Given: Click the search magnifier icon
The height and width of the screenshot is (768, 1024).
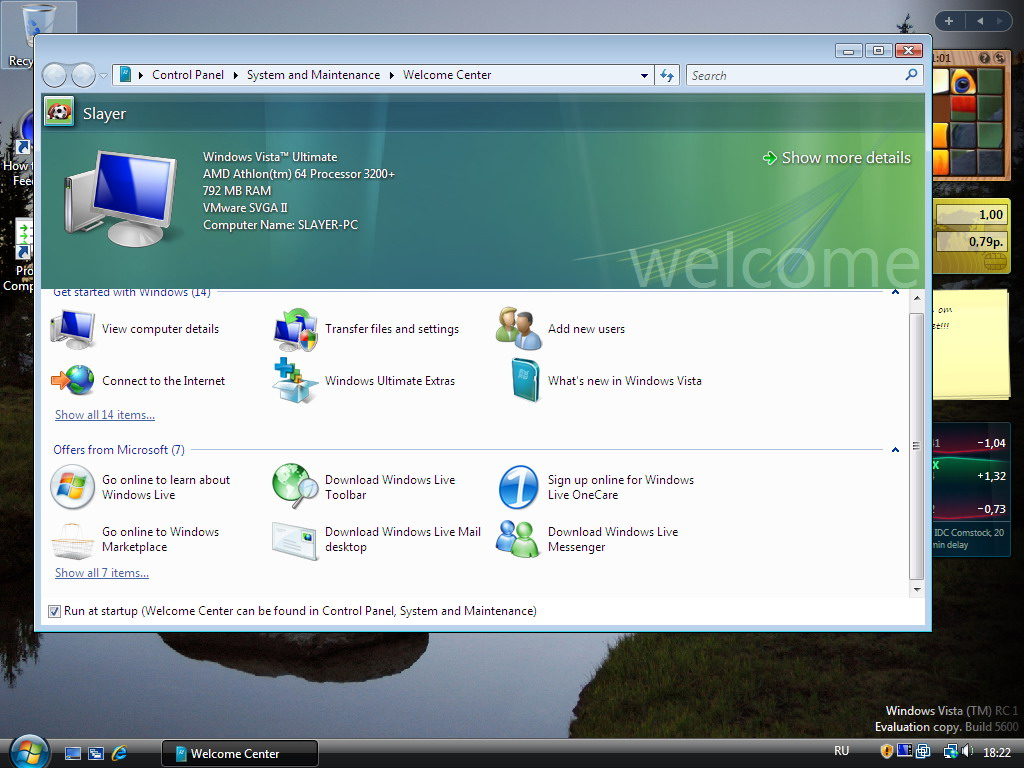Looking at the screenshot, I should pos(912,75).
